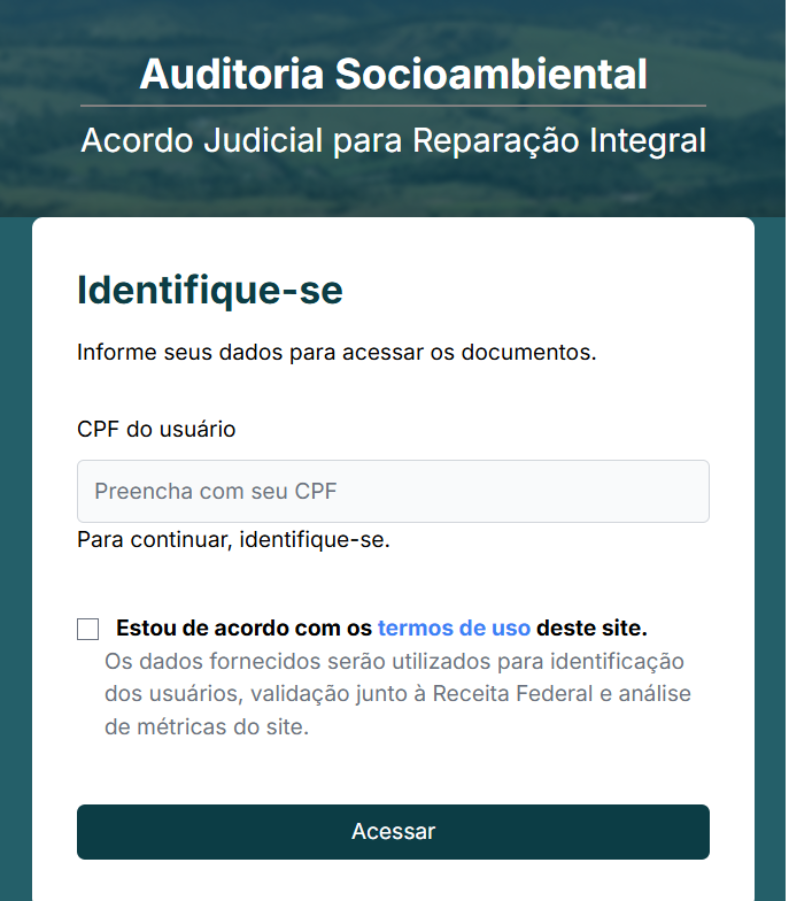This screenshot has height=901, width=786.
Task: Click the divider line under the title
Action: [393, 105]
